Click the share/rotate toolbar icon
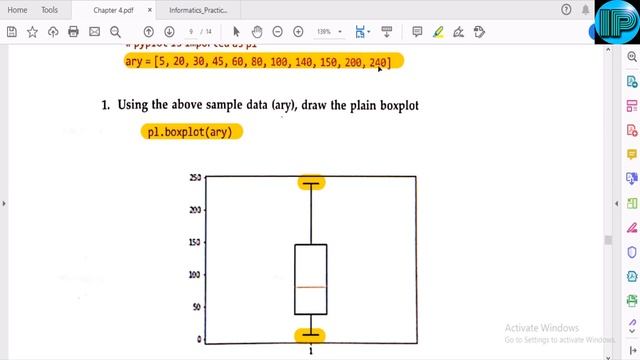Viewport: 640px width, 360px height. (479, 32)
